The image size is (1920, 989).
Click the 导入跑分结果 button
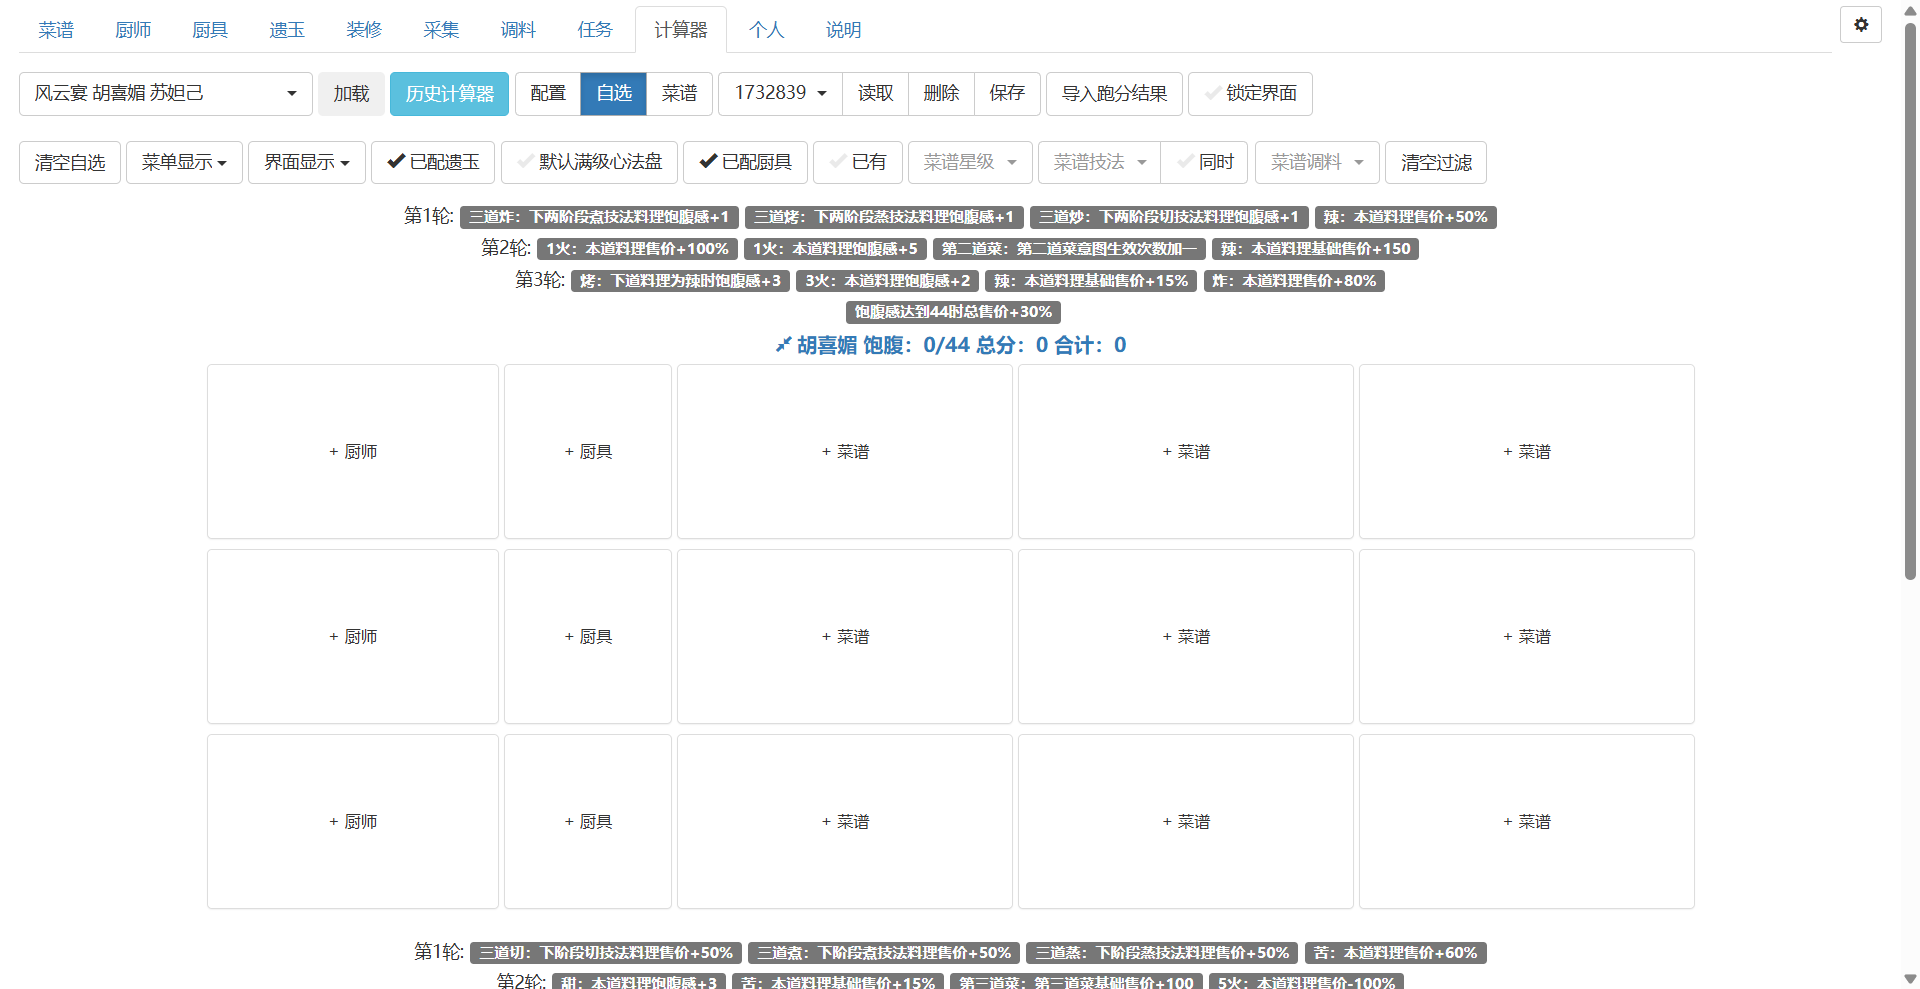click(x=1114, y=94)
